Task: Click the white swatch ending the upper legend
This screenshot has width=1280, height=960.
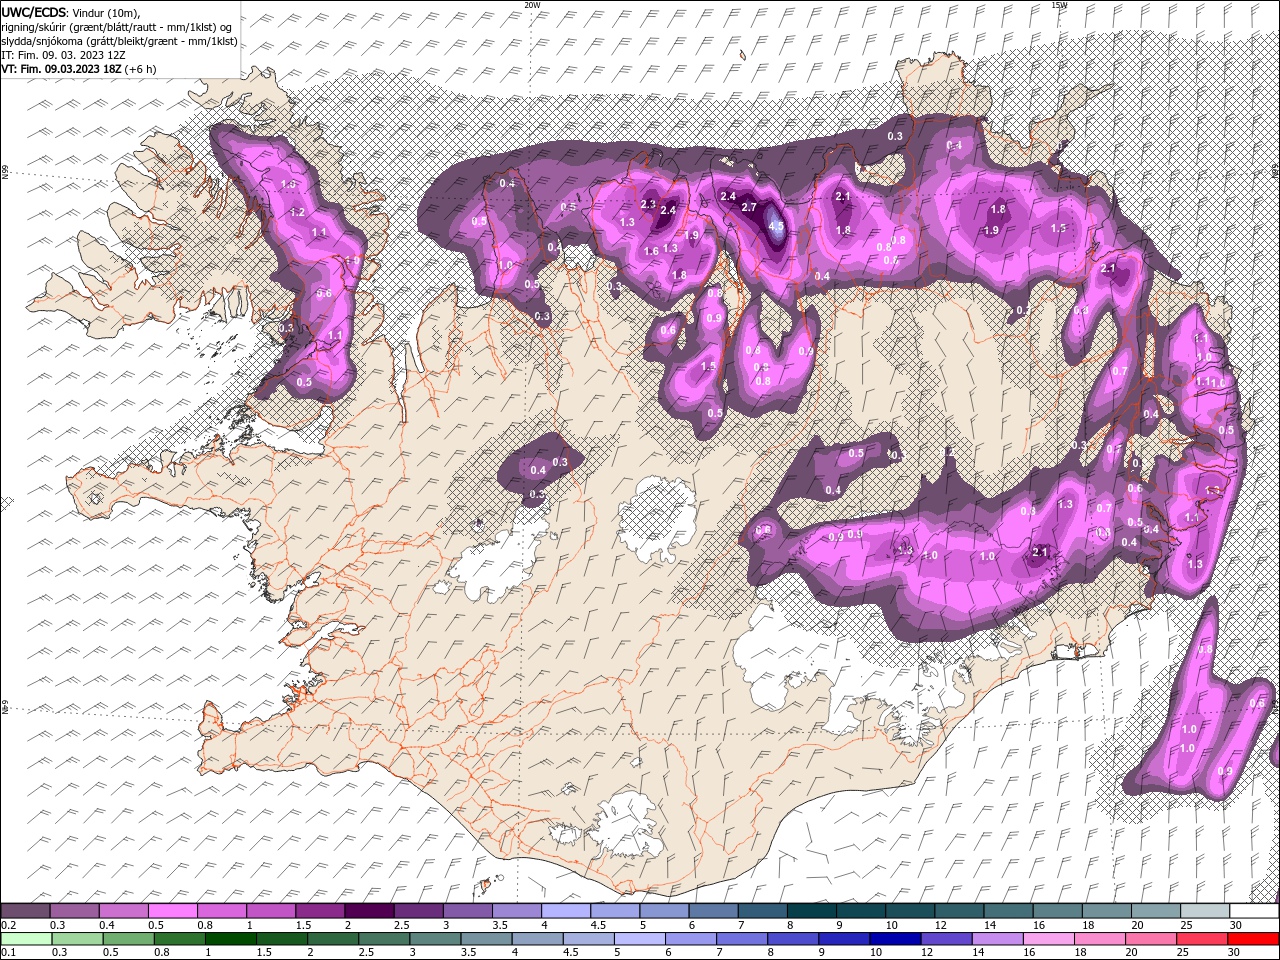Action: (x=1254, y=911)
